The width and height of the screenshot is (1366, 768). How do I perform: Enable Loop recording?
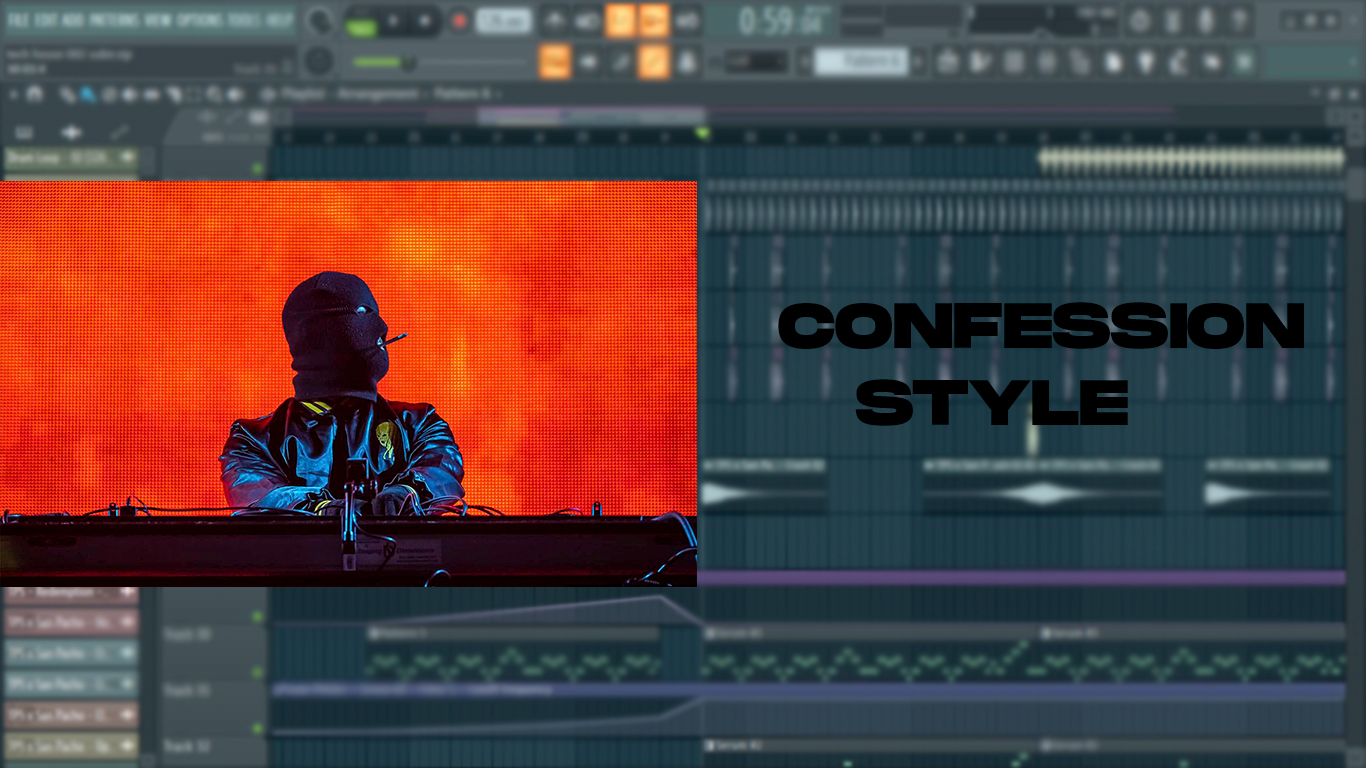tap(687, 20)
